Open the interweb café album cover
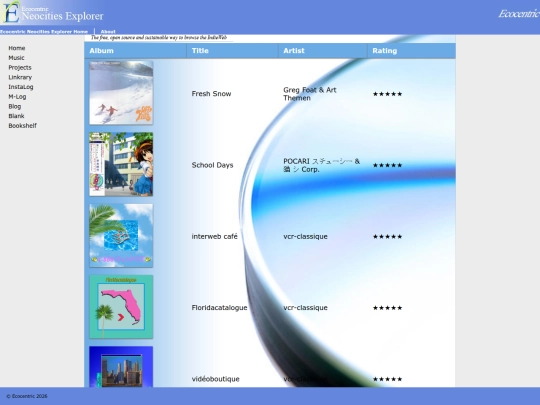The width and height of the screenshot is (540, 405). coord(121,236)
